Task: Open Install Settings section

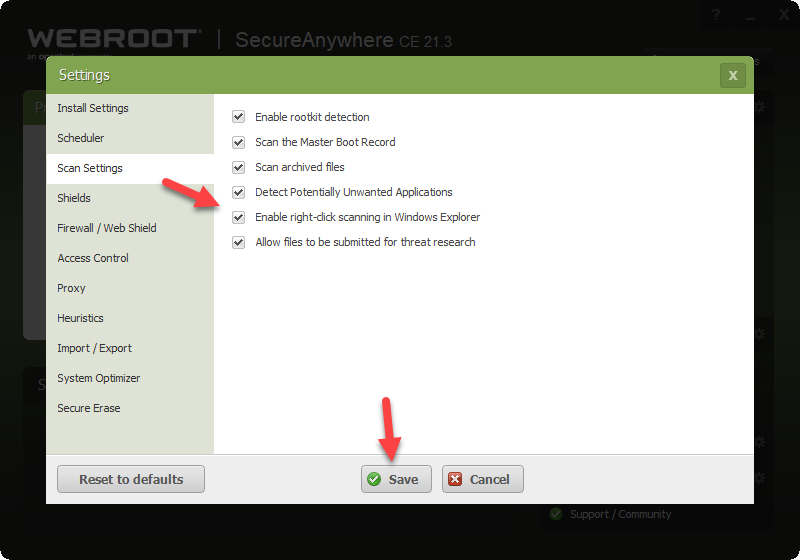Action: [x=130, y=108]
